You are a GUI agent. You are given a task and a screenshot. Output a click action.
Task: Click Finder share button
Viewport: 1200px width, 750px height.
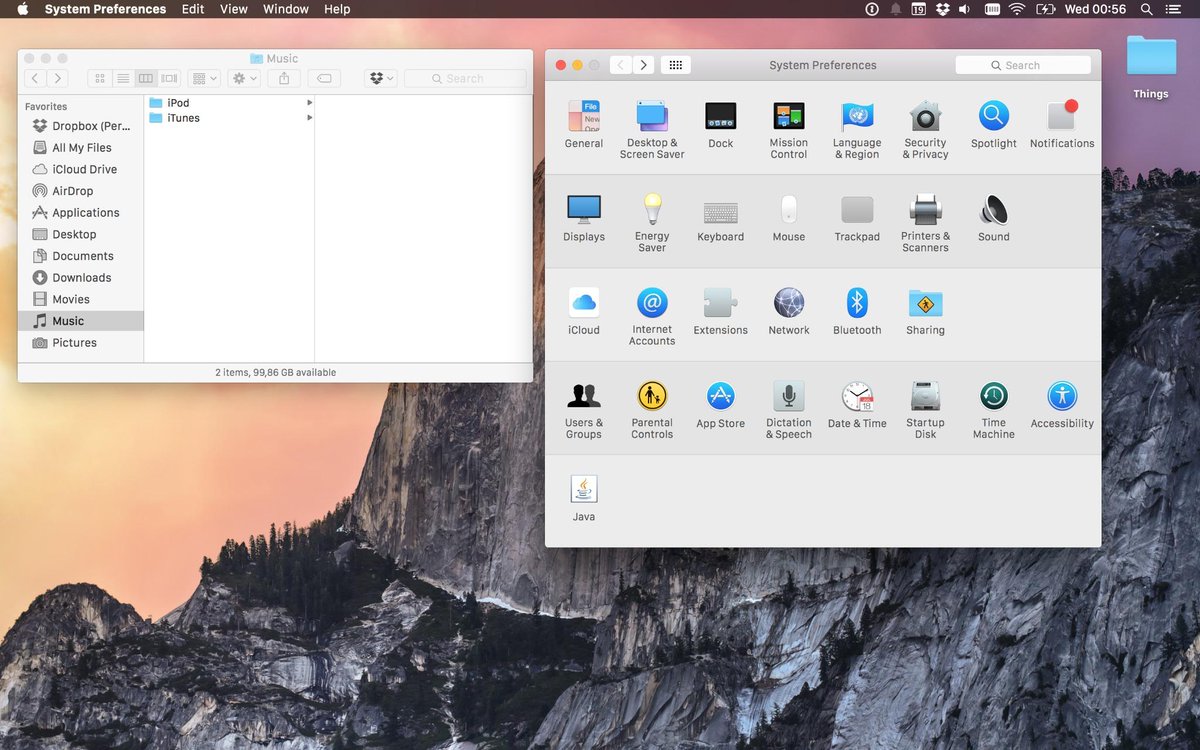[x=284, y=78]
